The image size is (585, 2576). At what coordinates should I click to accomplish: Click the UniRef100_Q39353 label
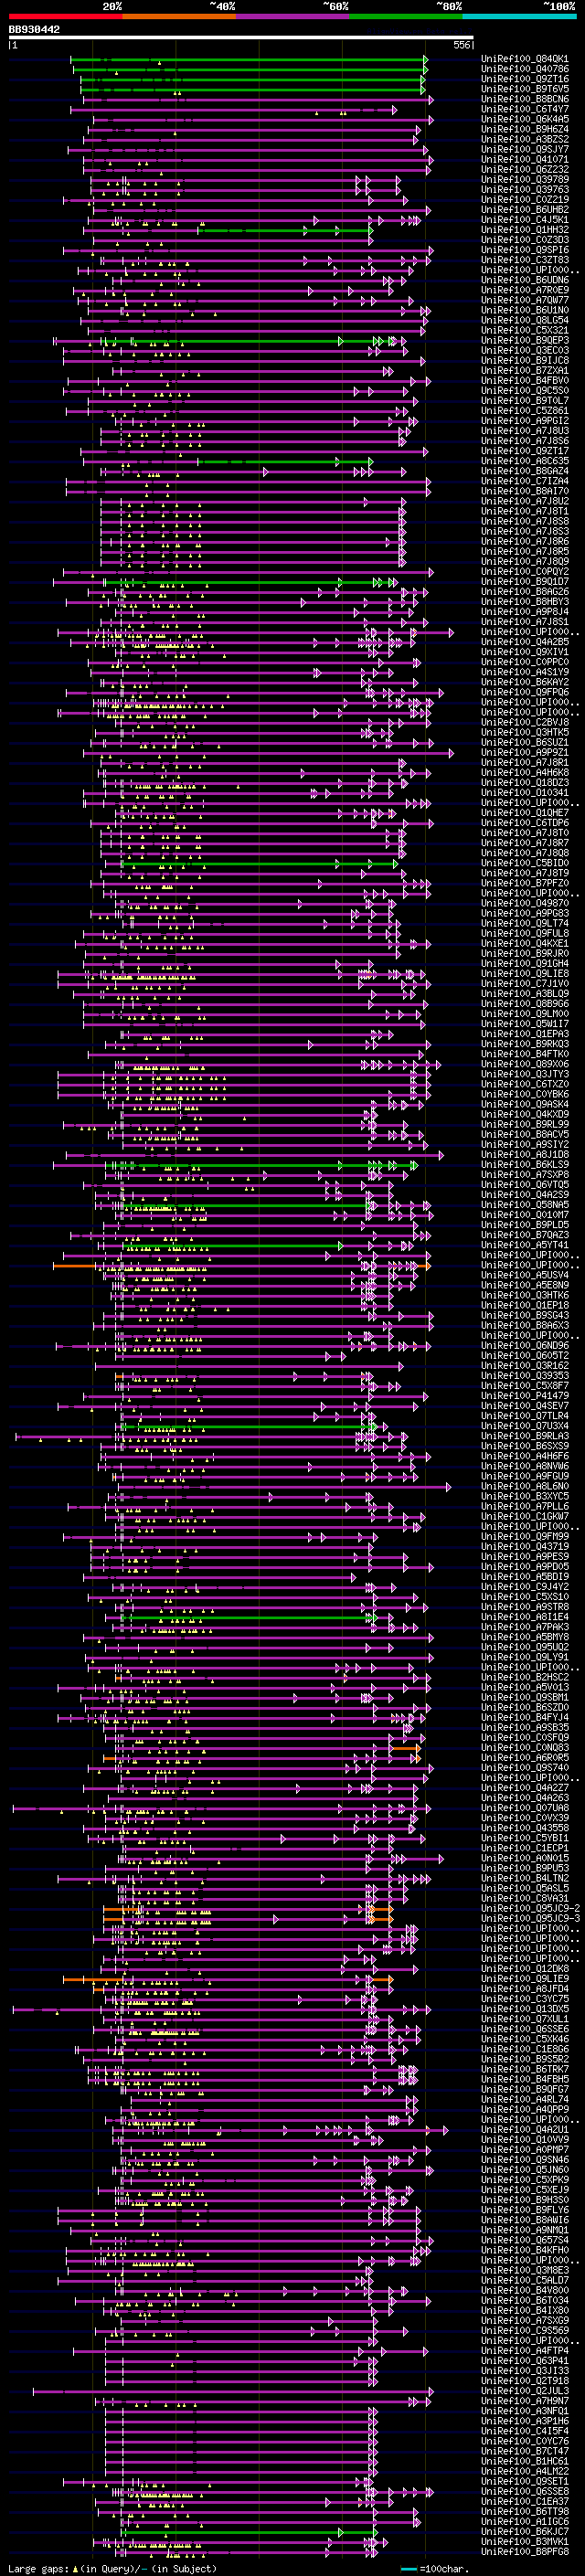[525, 1375]
